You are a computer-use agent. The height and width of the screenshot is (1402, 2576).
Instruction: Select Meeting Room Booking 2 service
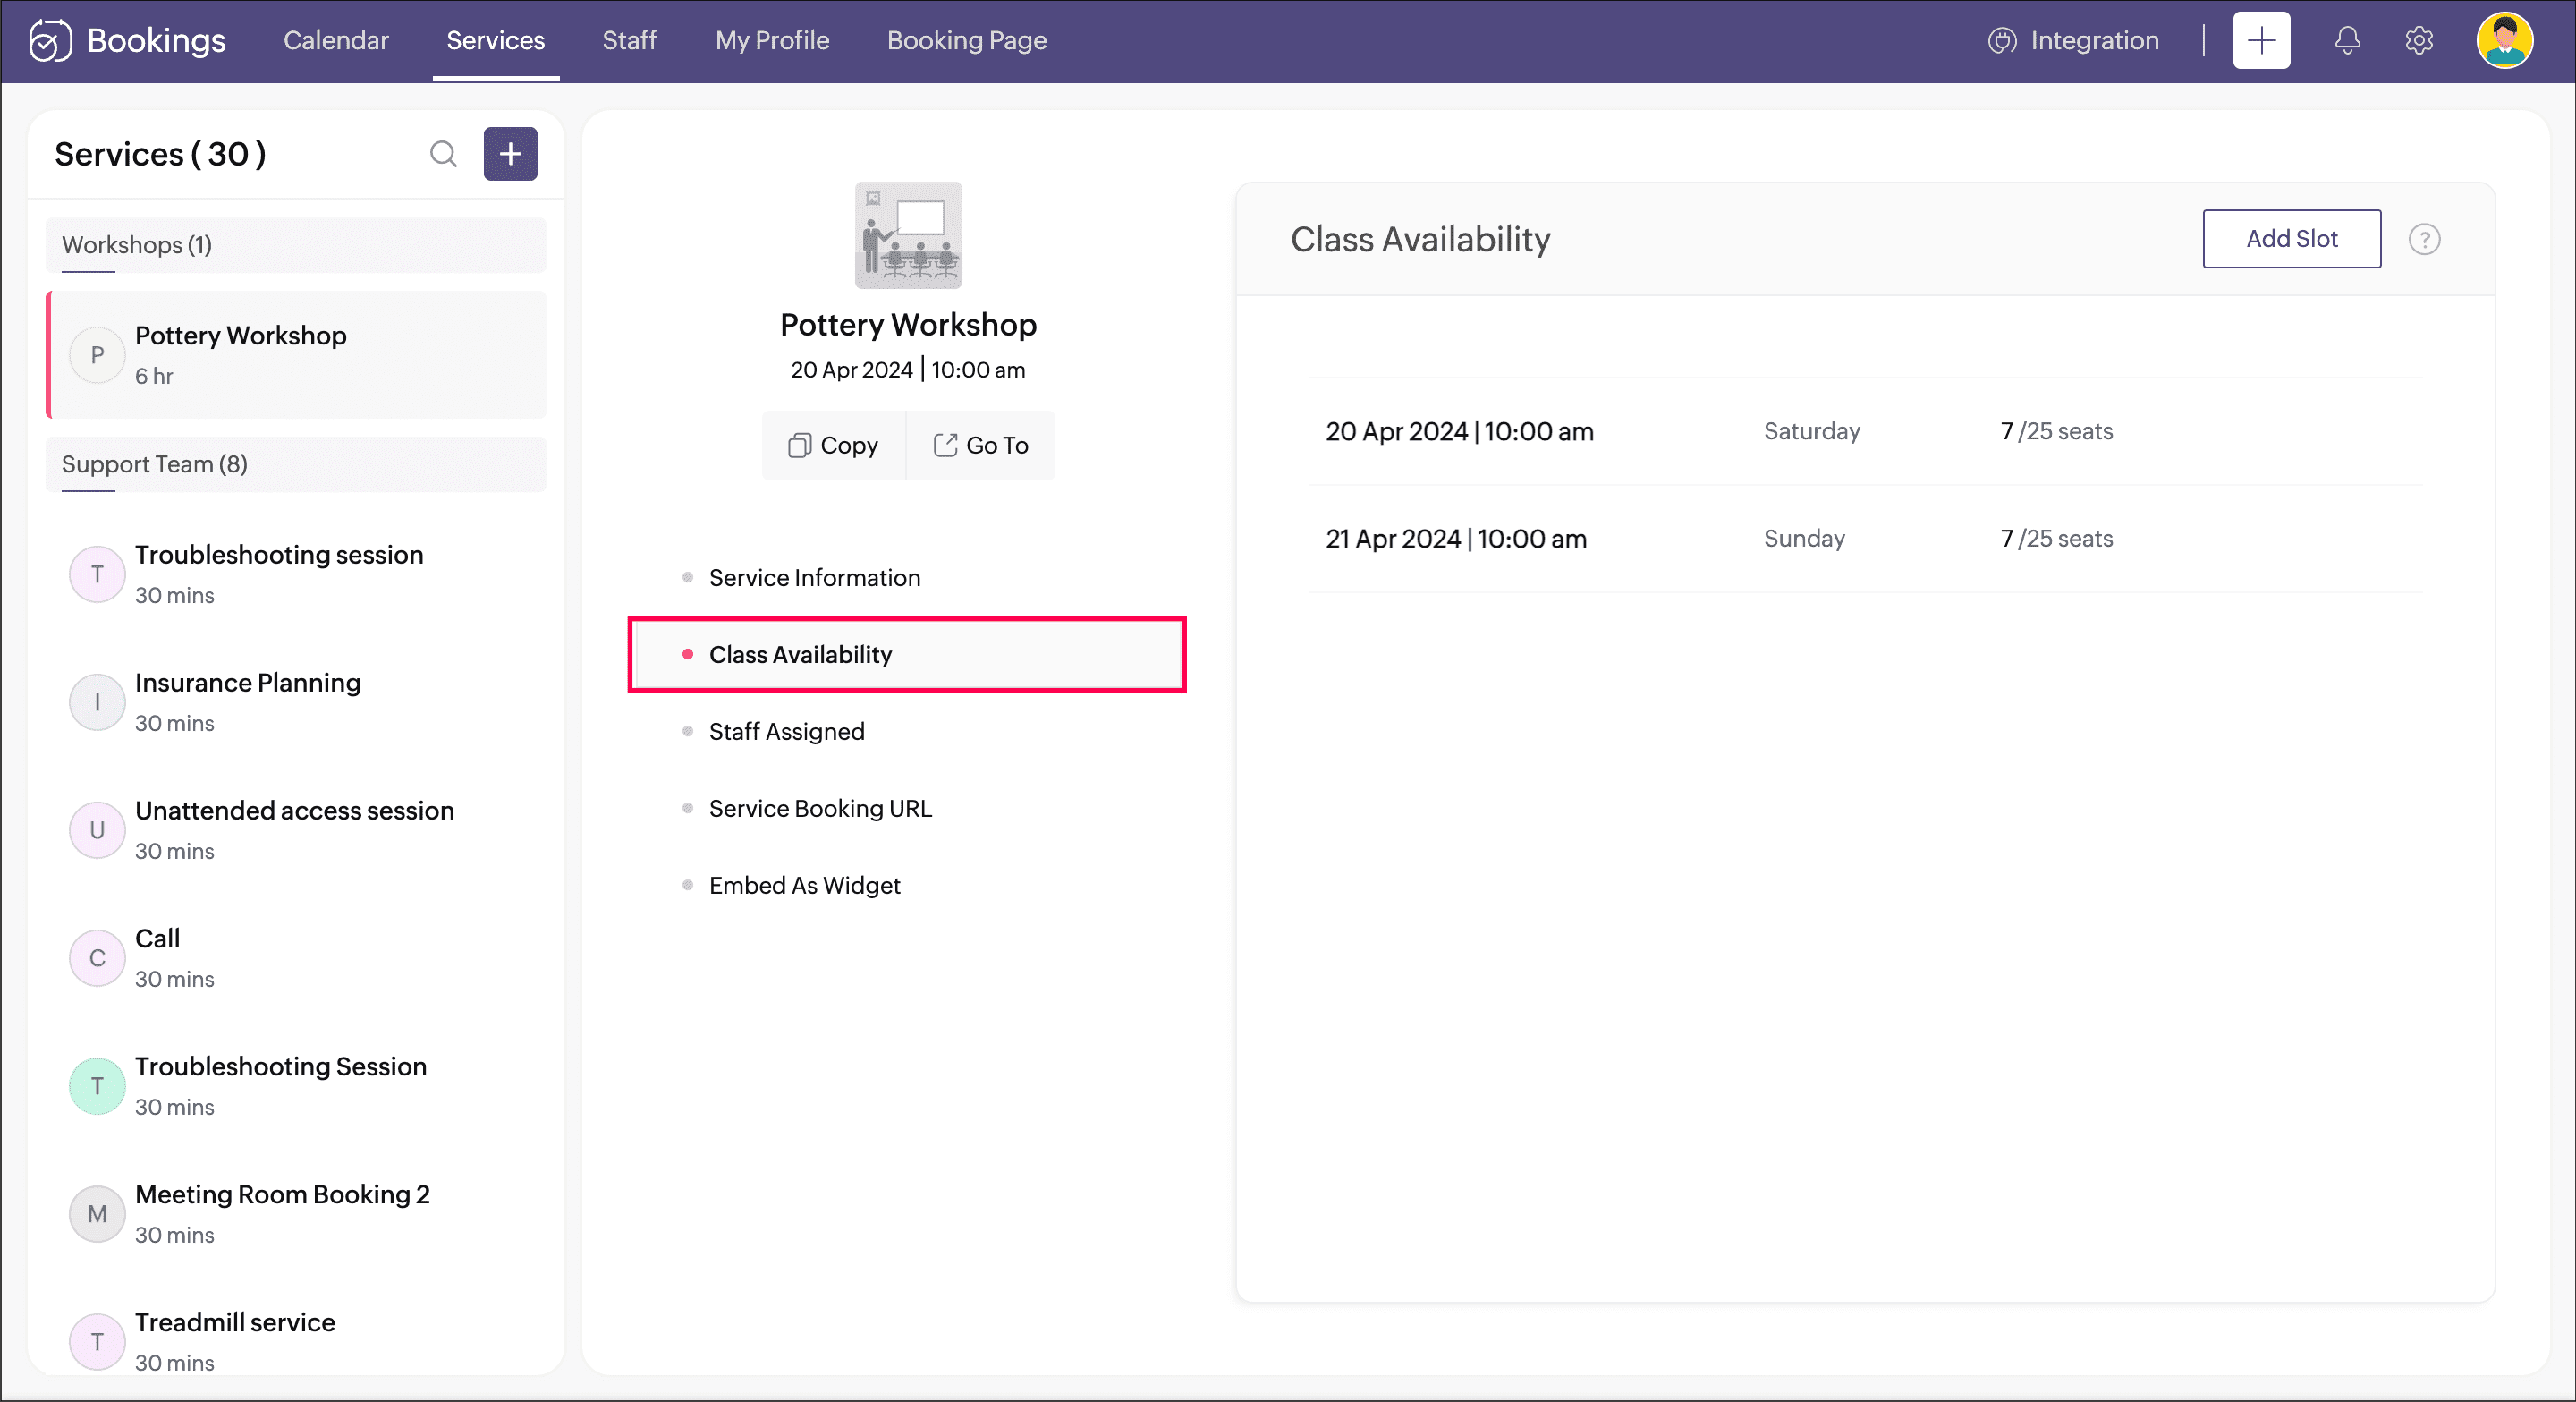click(296, 1214)
